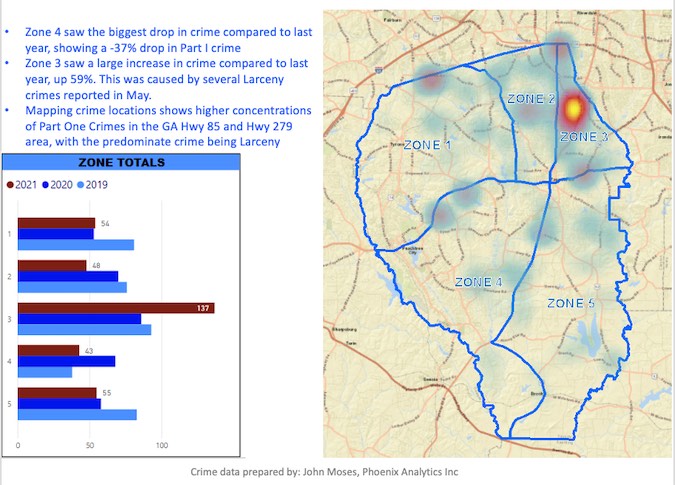675x485 pixels.
Task: Select the ZONE 1 map label
Action: point(427,145)
